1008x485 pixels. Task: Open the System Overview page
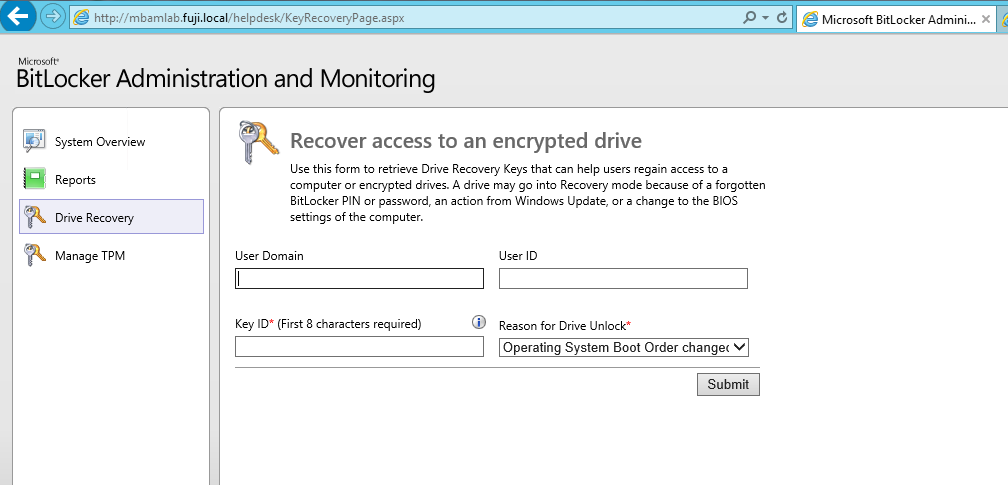coord(100,142)
